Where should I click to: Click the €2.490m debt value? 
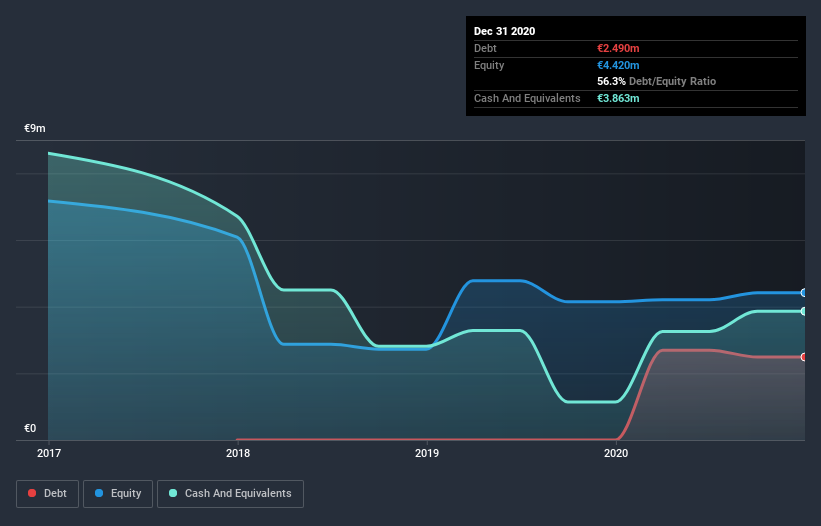coord(618,48)
